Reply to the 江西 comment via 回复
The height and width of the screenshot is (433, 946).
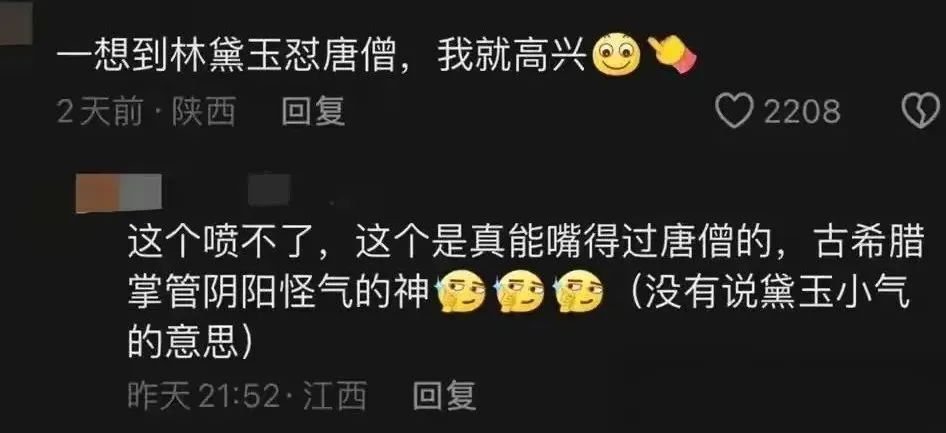444,396
